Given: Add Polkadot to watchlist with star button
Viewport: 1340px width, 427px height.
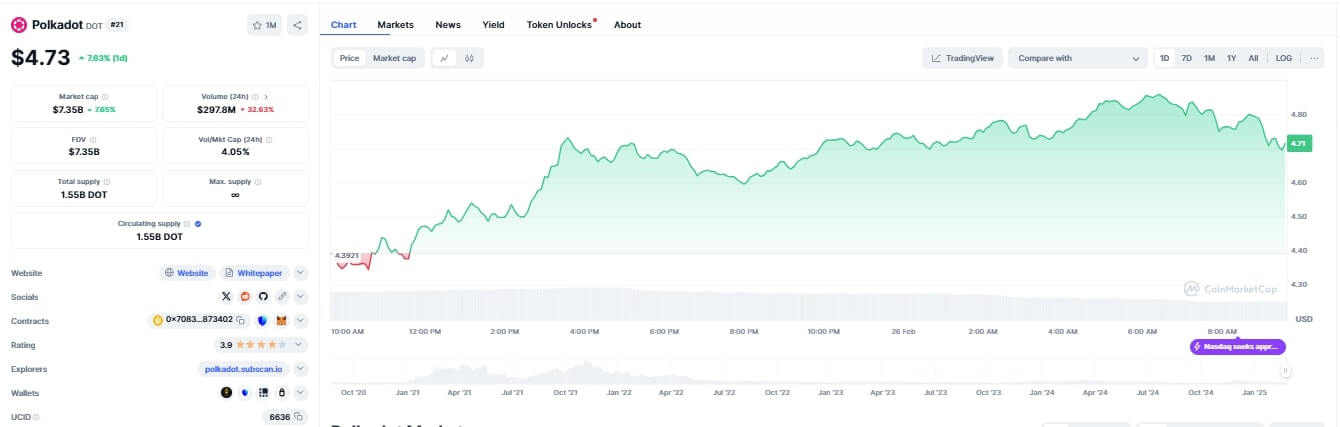Looking at the screenshot, I should click(x=265, y=25).
